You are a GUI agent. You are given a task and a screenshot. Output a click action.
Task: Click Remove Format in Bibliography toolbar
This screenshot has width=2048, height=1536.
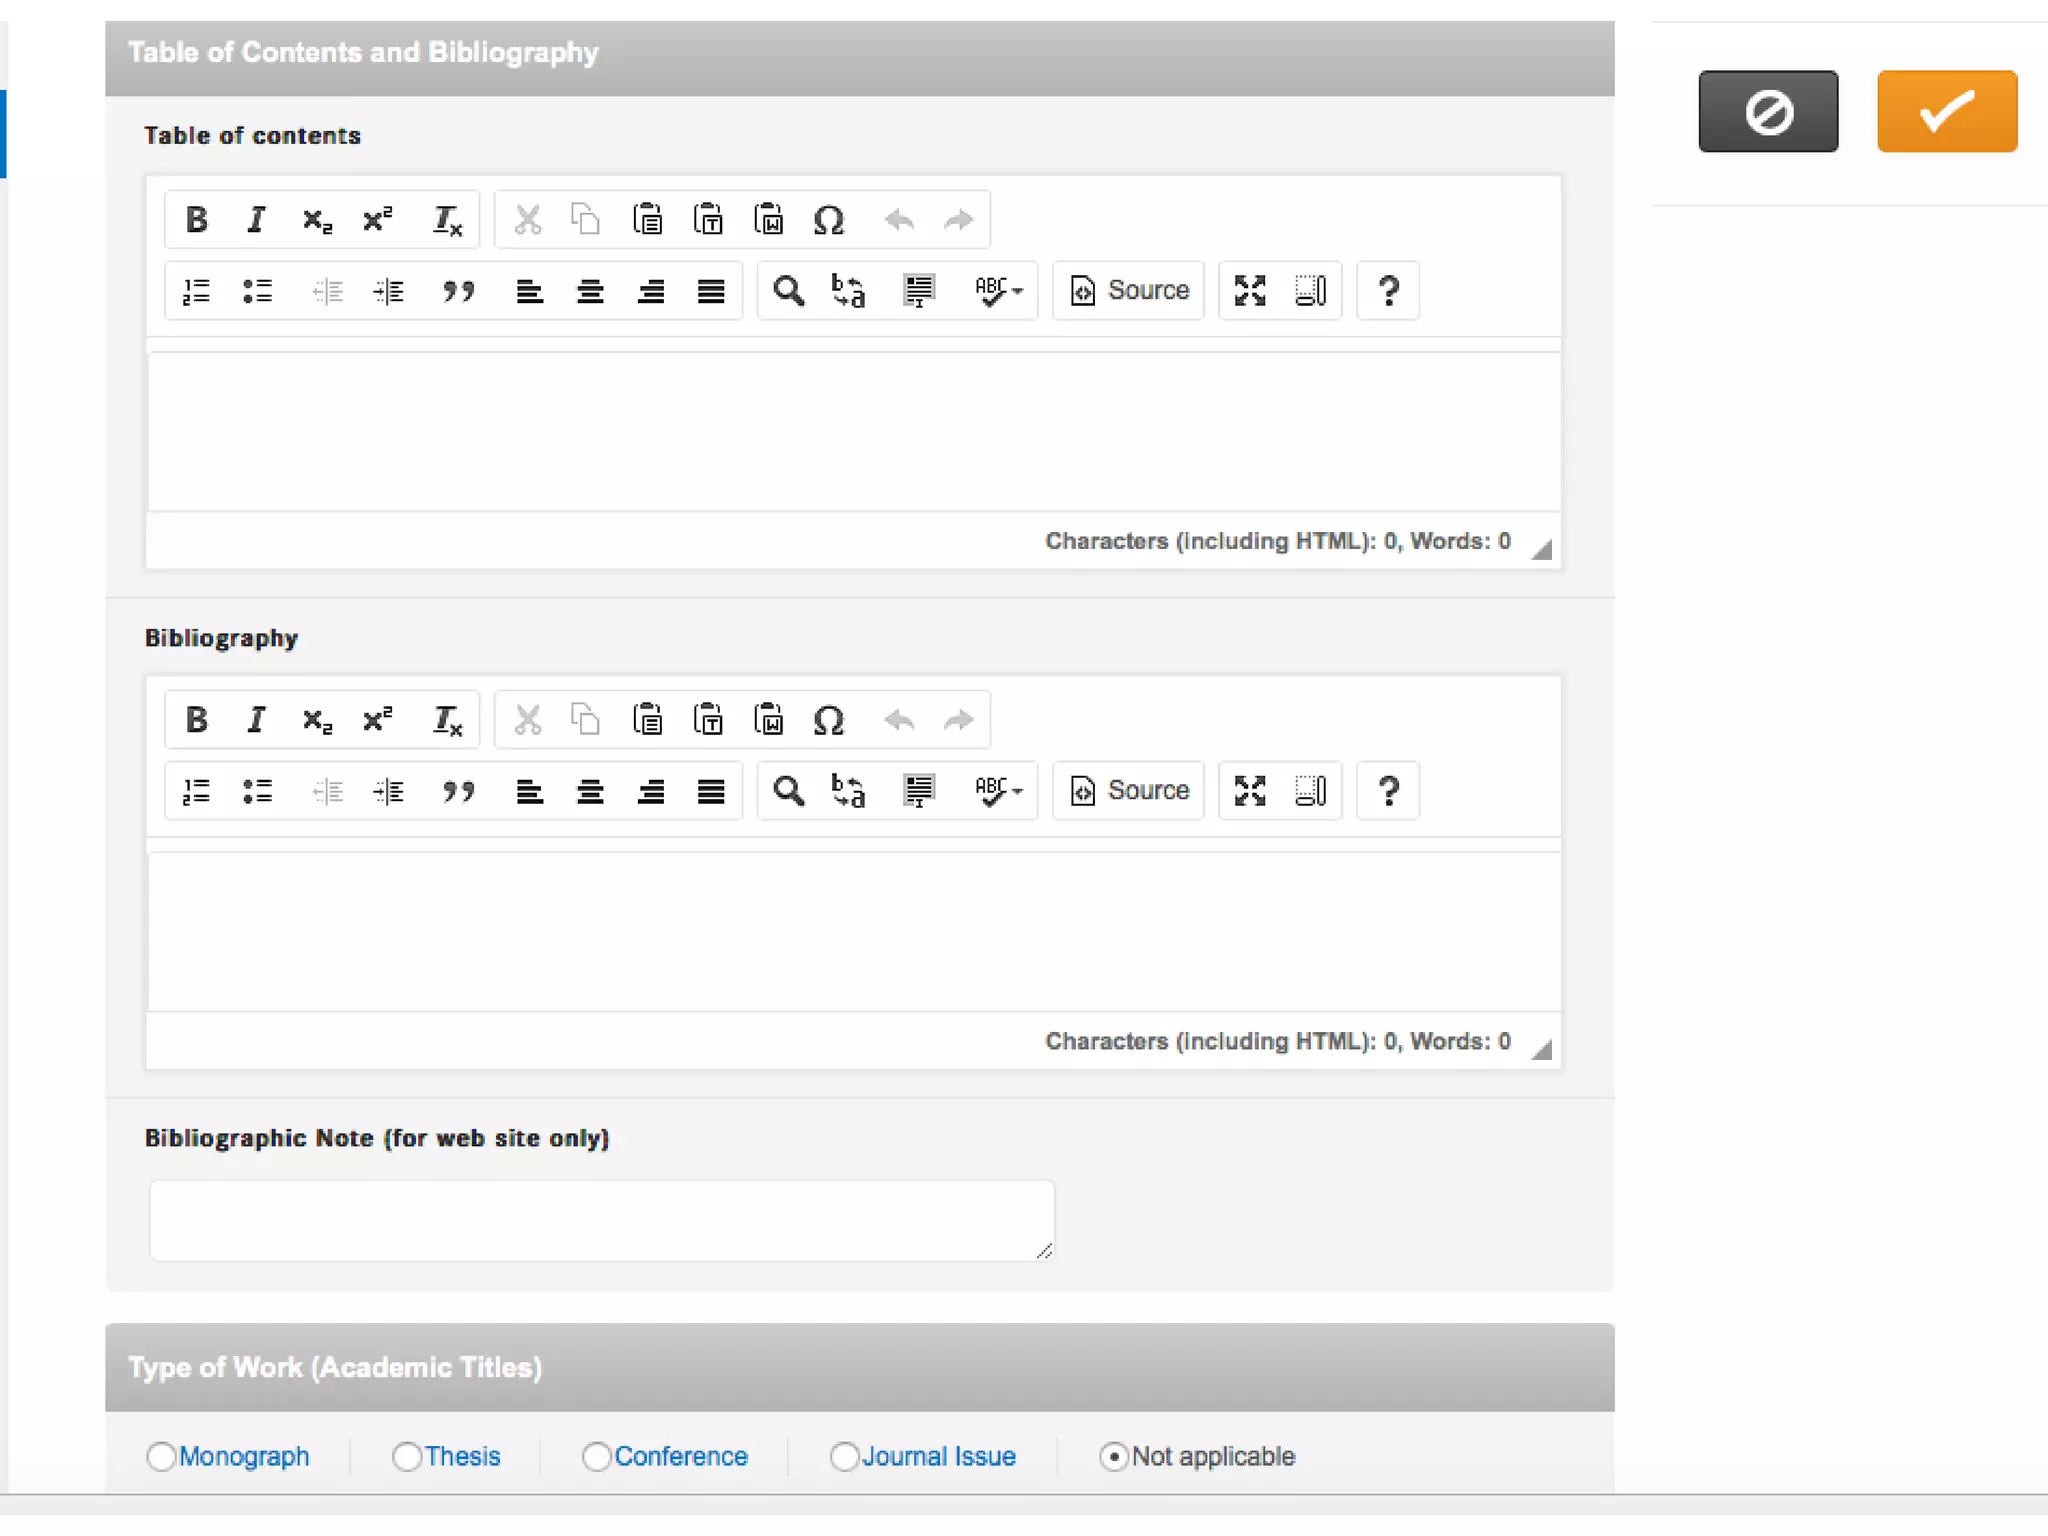[x=446, y=719]
